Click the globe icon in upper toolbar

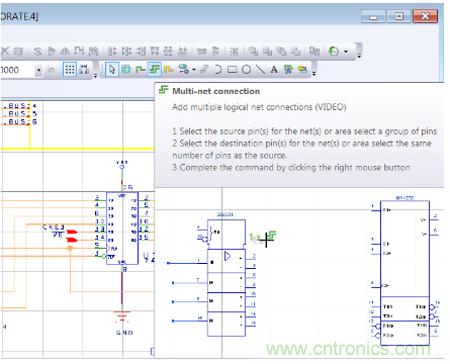tap(333, 51)
